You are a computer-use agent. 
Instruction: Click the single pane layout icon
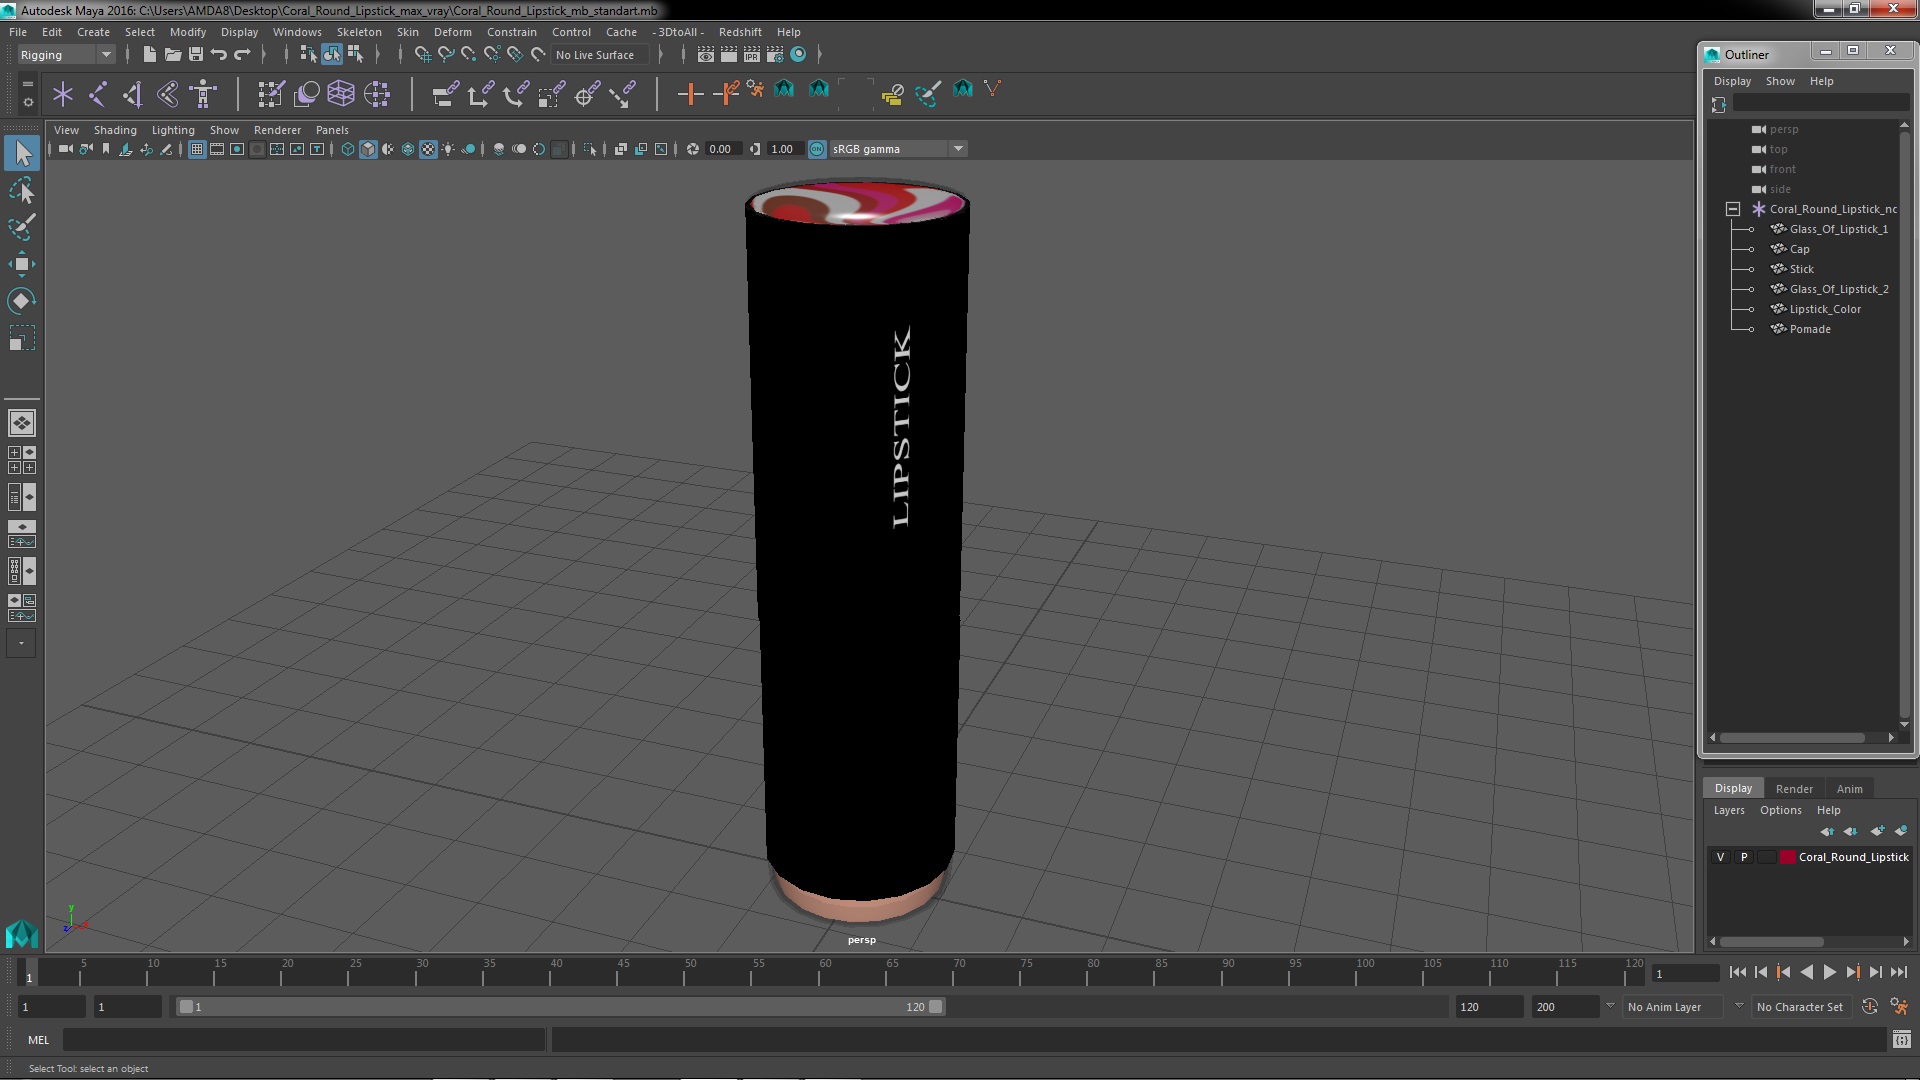click(21, 423)
